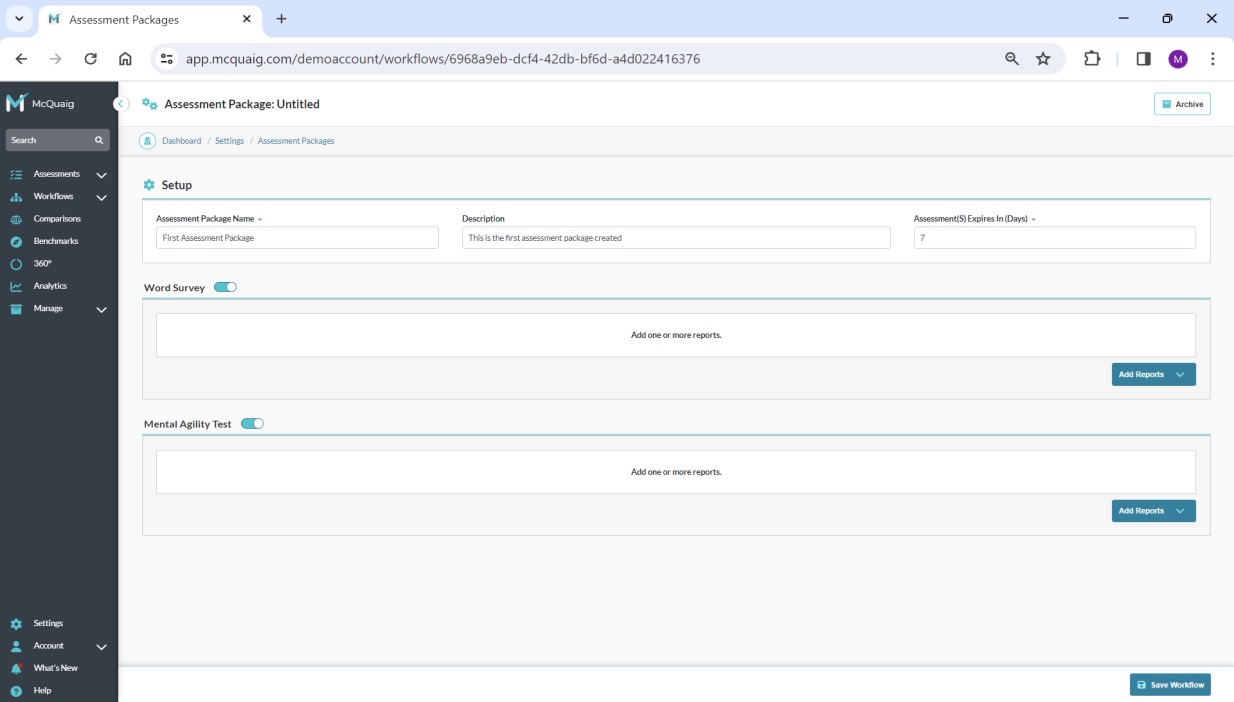The image size is (1234, 702).
Task: Click the Dashboard home breadcrumb icon
Action: (x=148, y=141)
